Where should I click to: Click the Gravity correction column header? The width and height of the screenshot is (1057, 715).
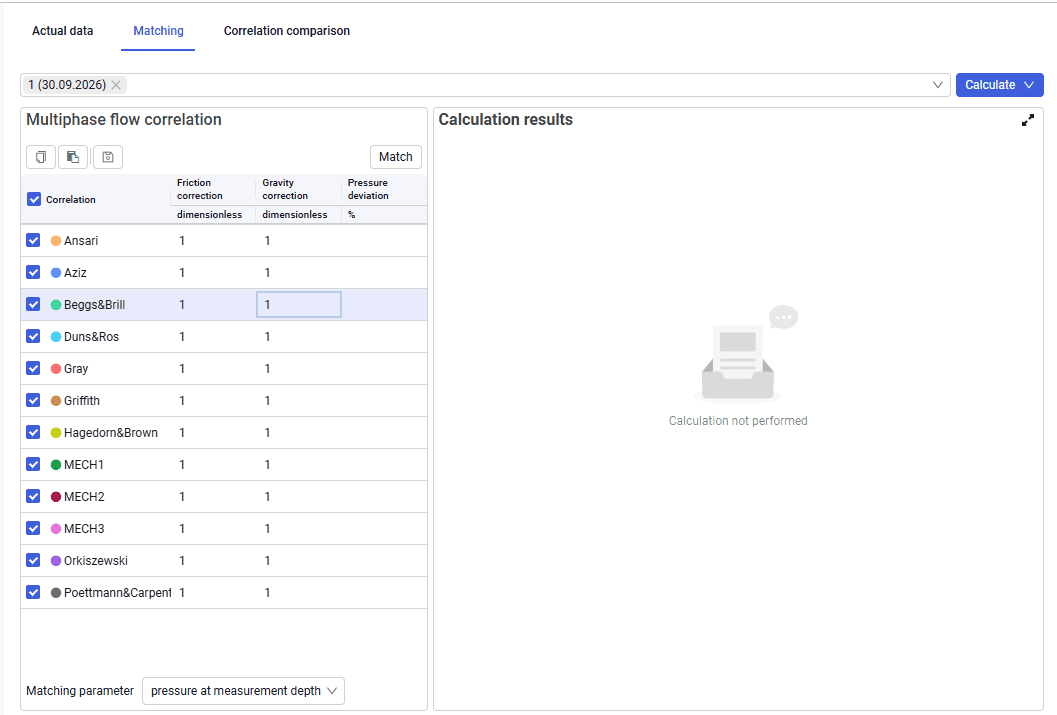click(299, 189)
